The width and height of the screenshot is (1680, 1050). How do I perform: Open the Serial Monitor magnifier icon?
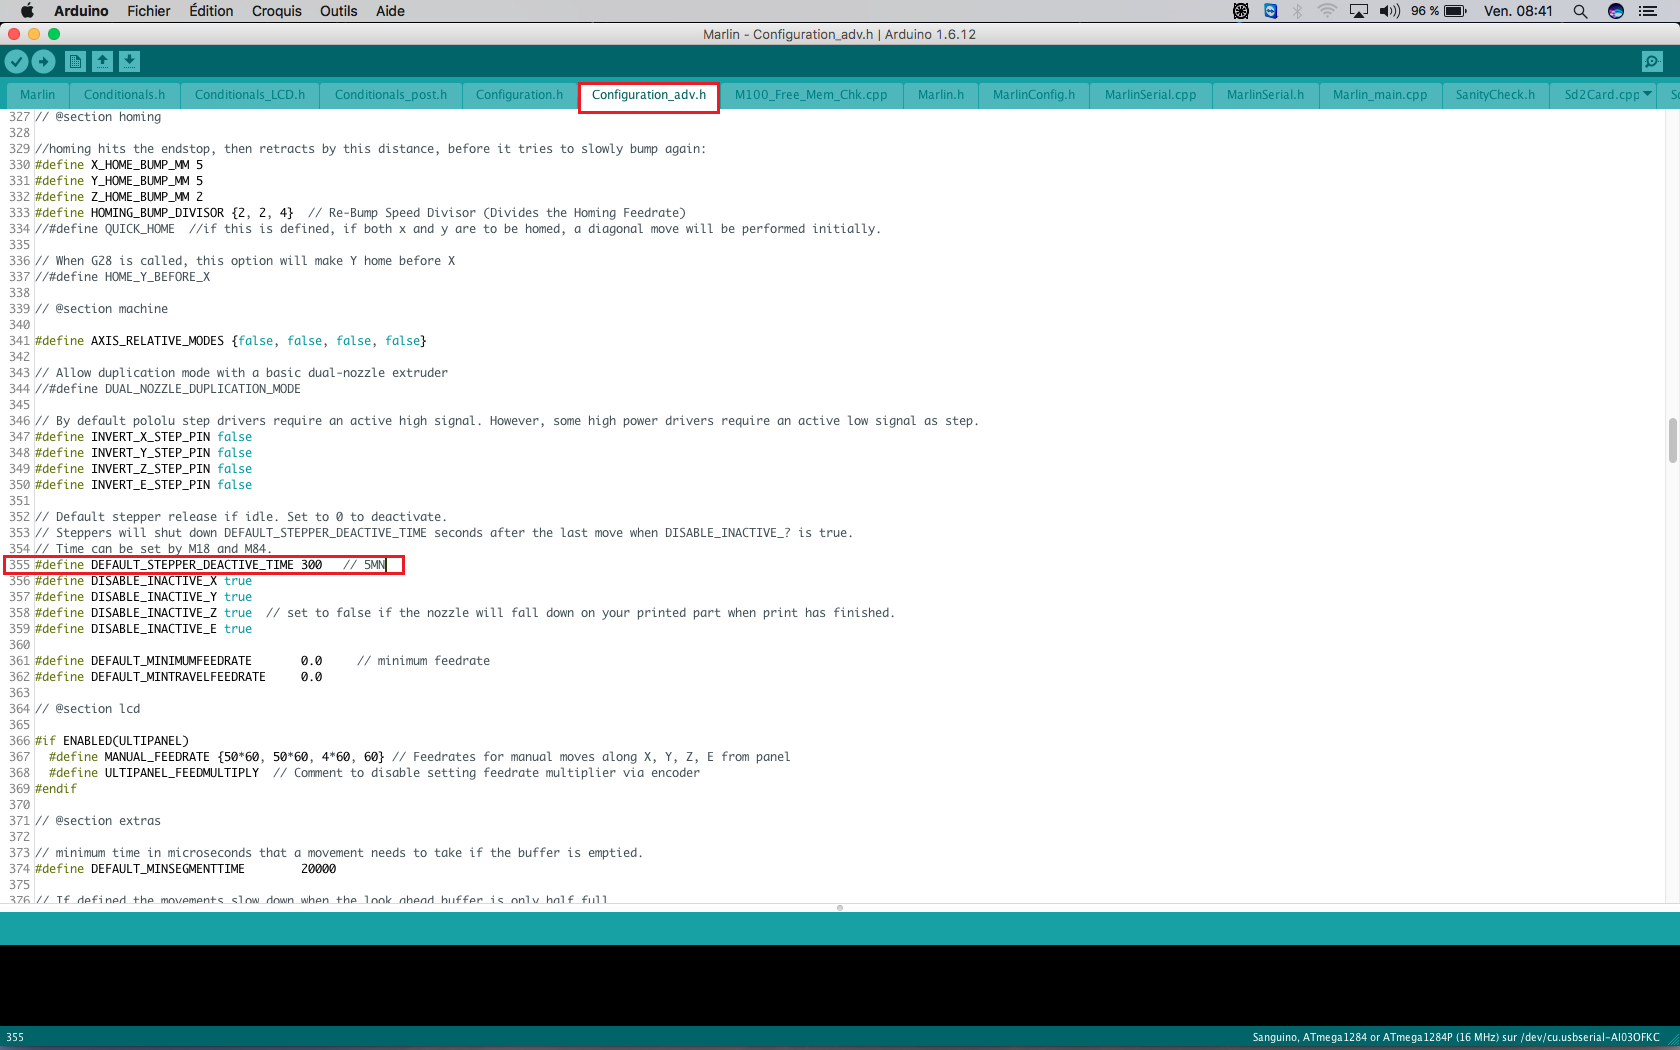[x=1652, y=61]
